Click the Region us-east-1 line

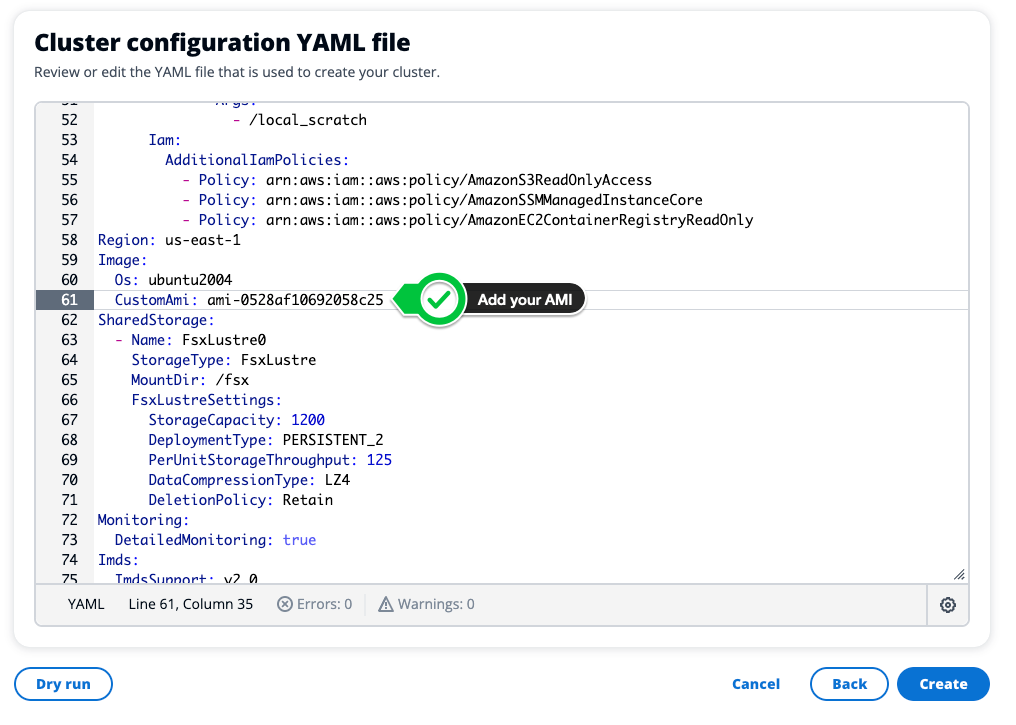click(169, 240)
